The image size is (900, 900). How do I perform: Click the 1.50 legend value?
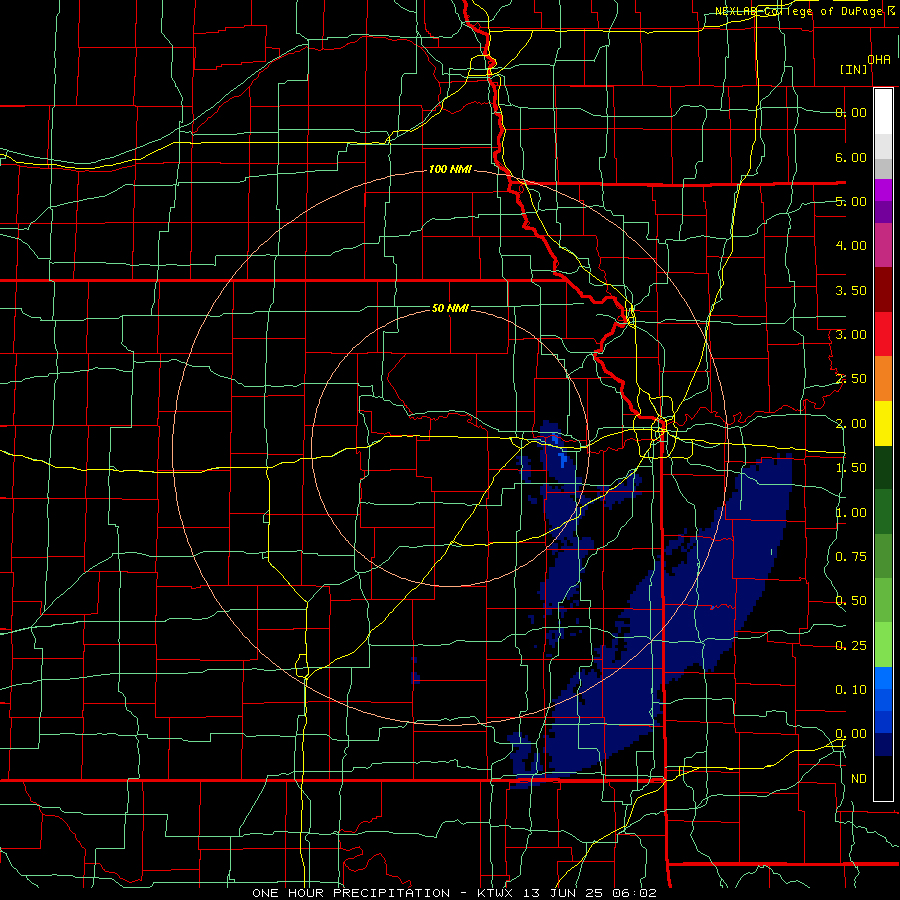click(x=851, y=468)
